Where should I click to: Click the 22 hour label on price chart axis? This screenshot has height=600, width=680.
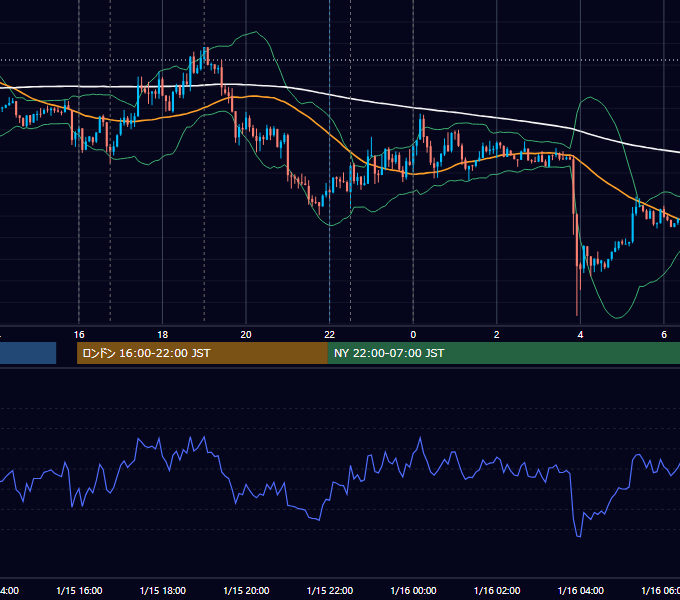point(330,335)
